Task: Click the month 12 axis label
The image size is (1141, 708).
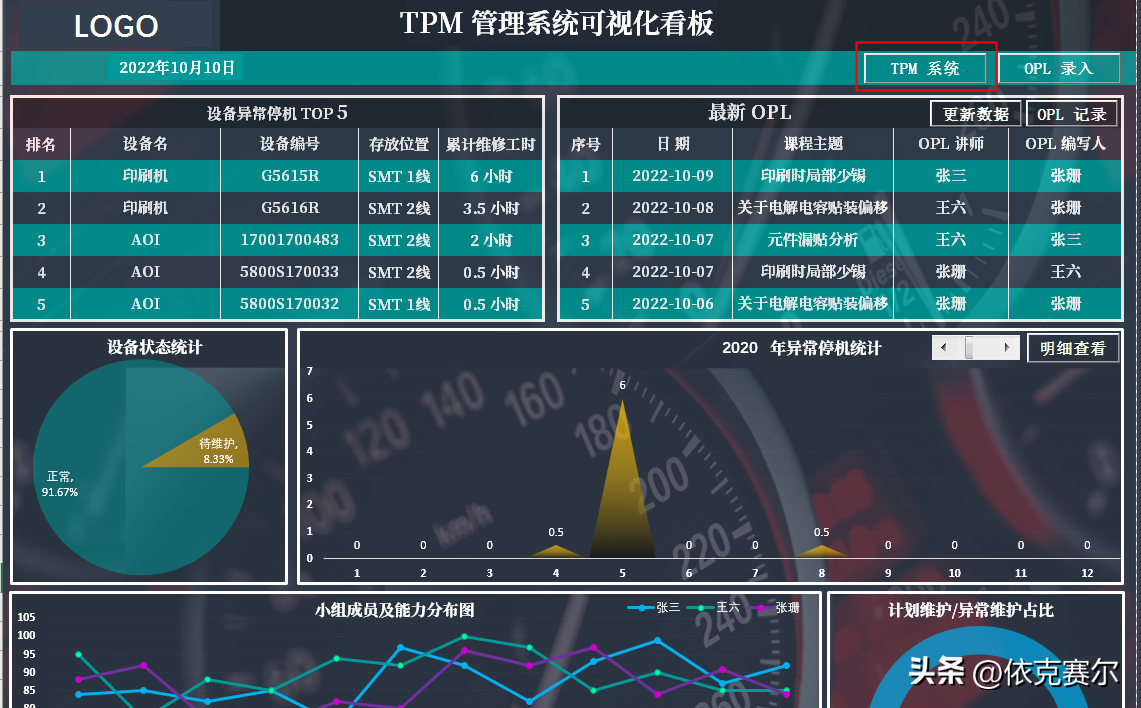Action: click(x=1087, y=573)
